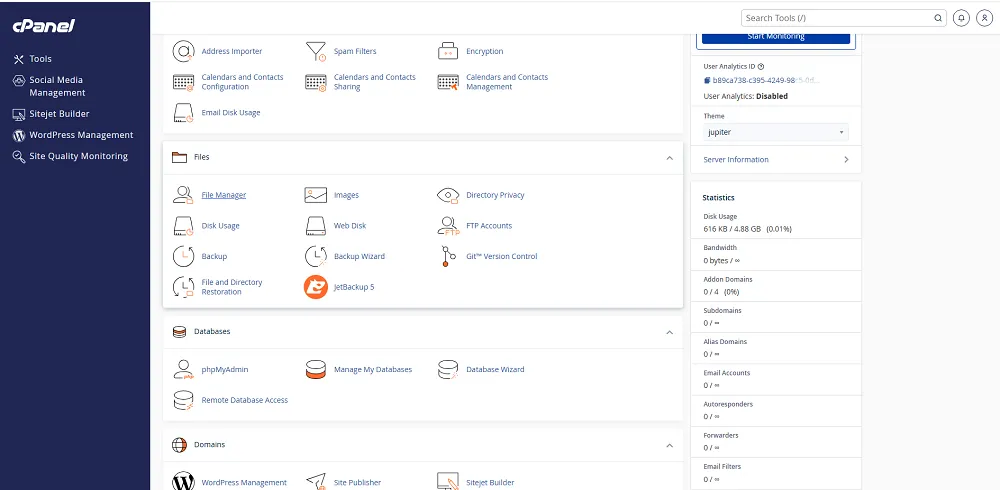Click the Files section header title

[x=202, y=157]
